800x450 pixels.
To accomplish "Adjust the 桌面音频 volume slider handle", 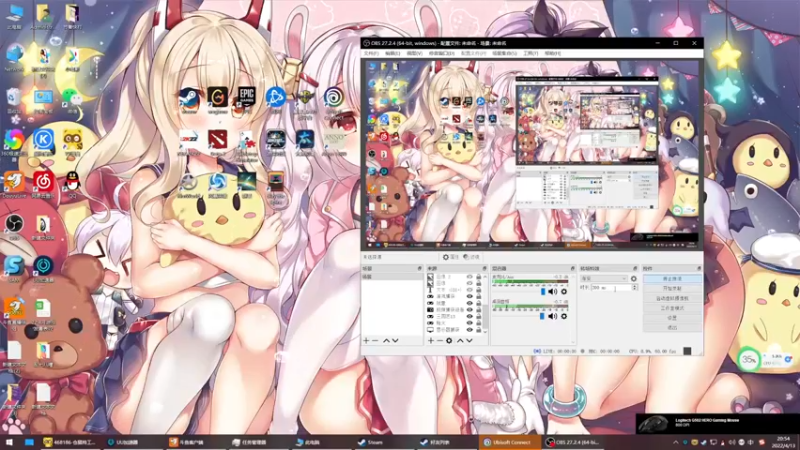I will point(542,316).
